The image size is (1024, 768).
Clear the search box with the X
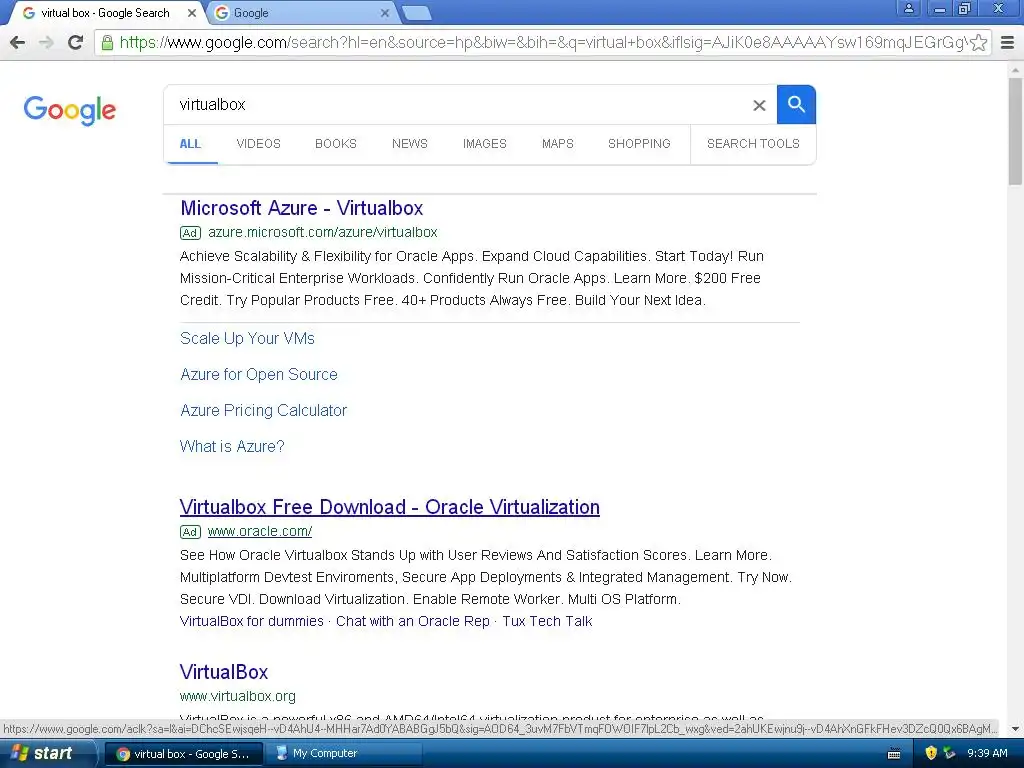click(759, 105)
